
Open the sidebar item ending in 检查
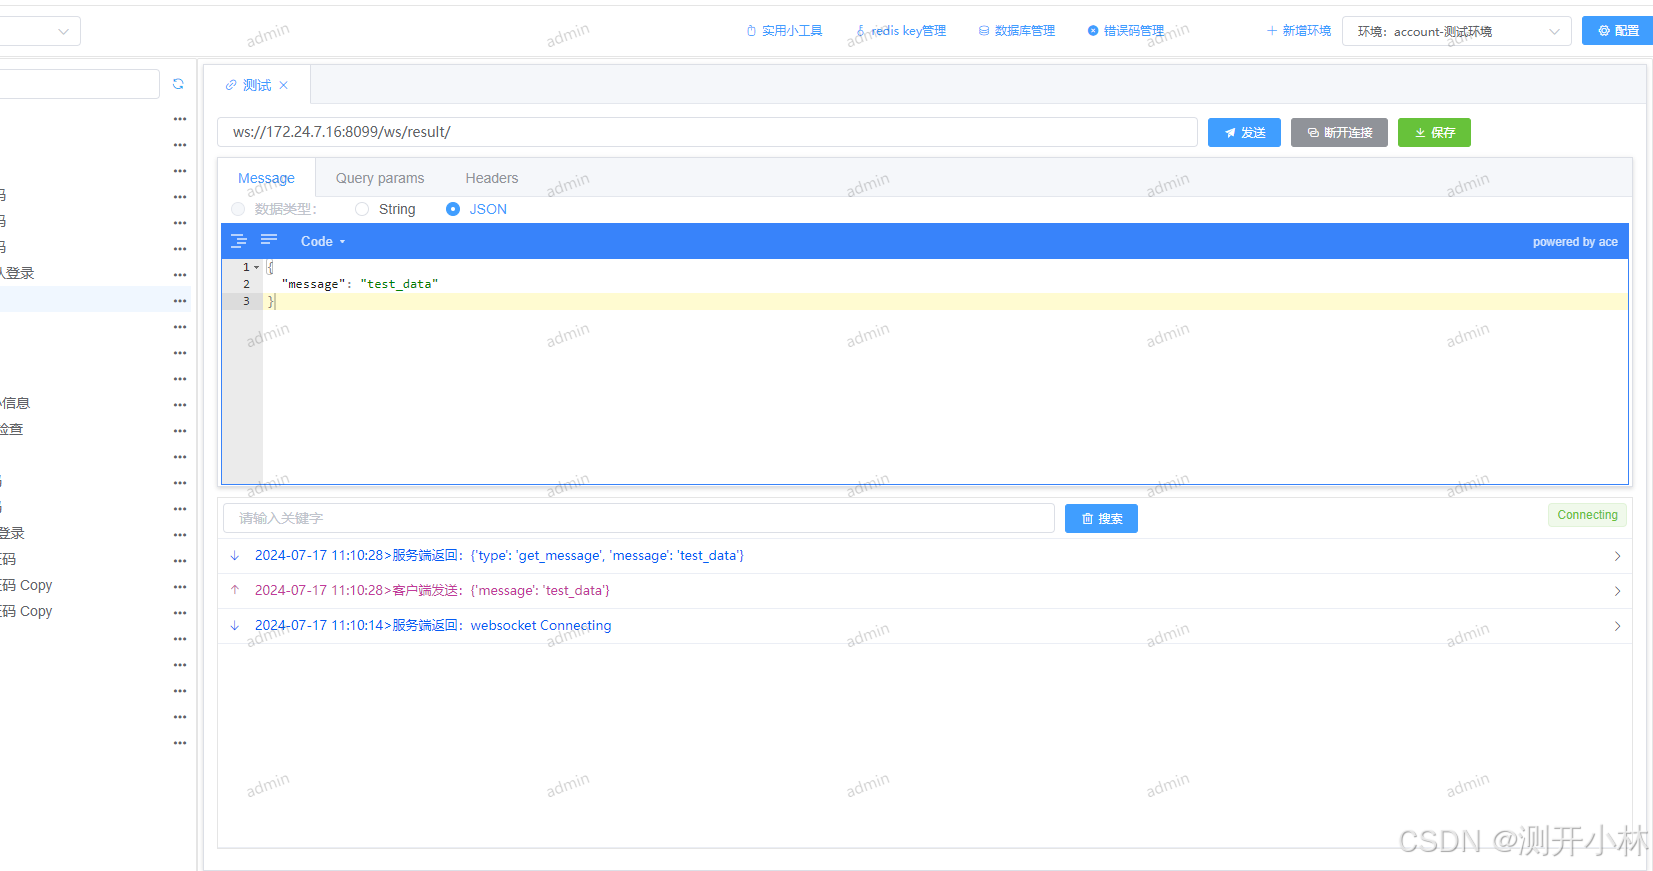11,429
